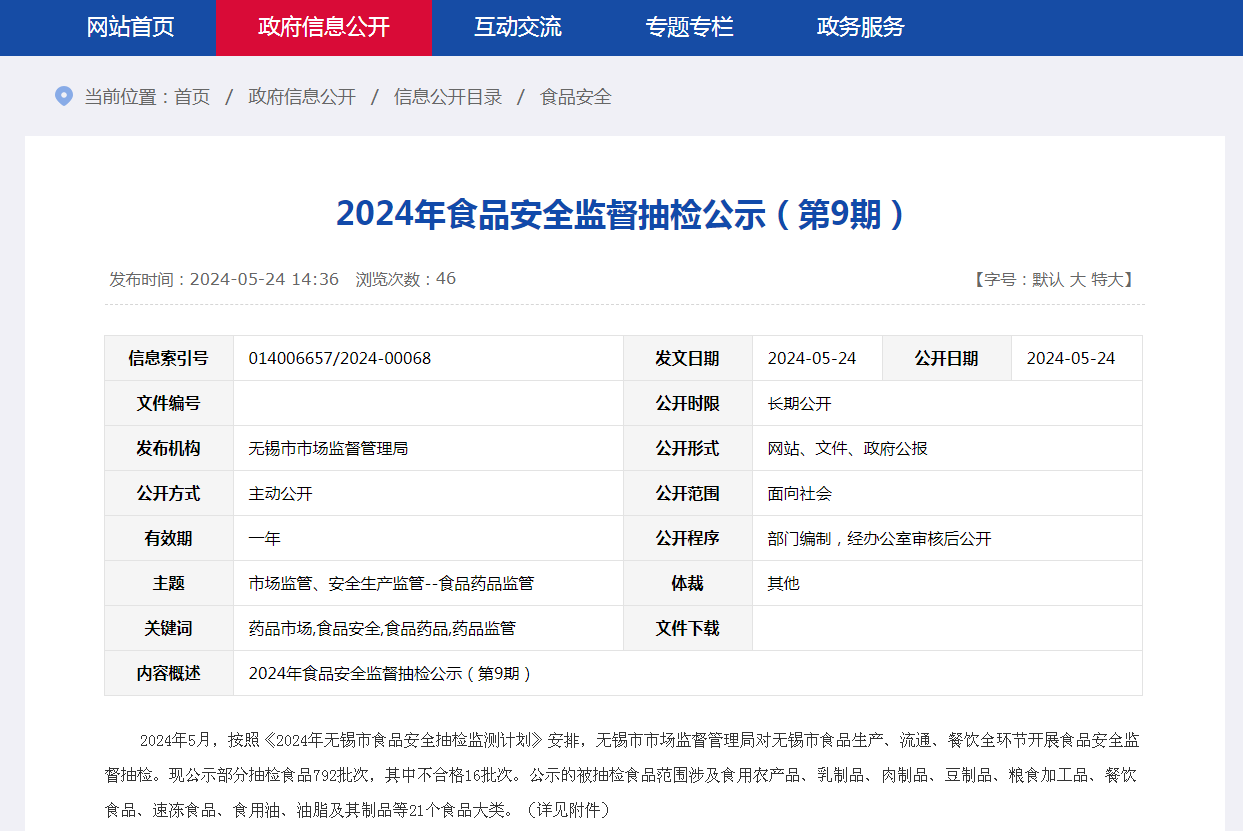Select the 政府信息公开 navigation tab

pyautogui.click(x=323, y=27)
